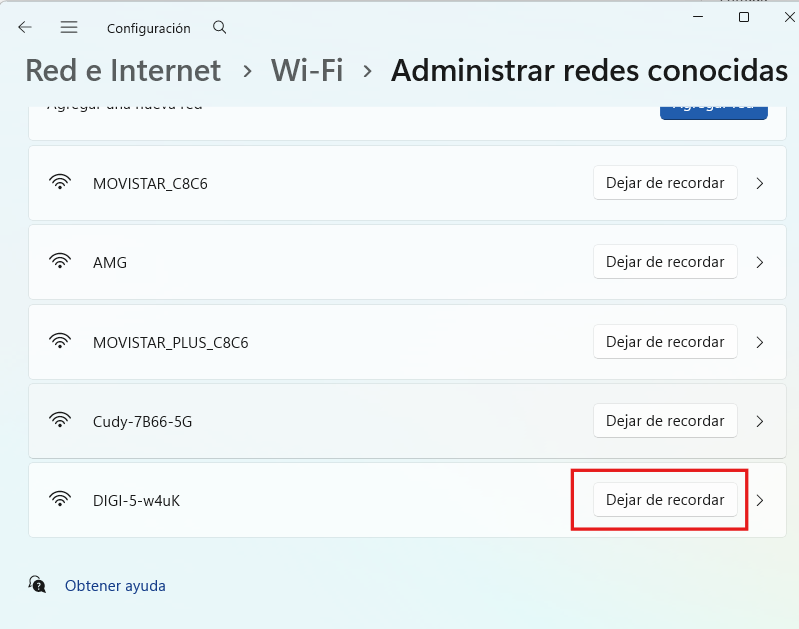
Task: Click the Wi-Fi icon beside AMG
Action: [60, 261]
